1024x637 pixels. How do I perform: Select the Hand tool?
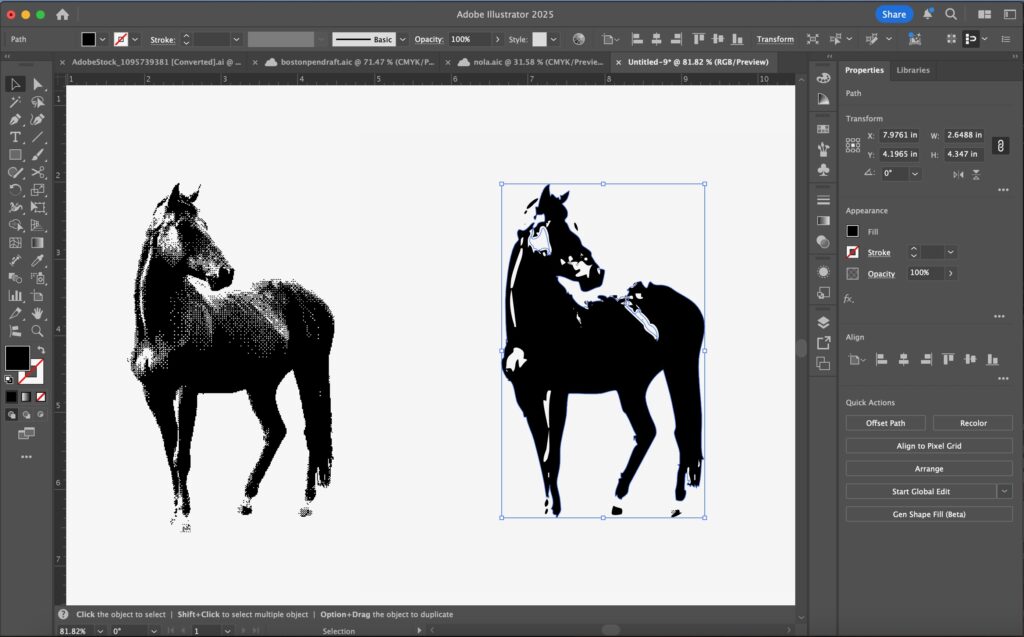38,314
